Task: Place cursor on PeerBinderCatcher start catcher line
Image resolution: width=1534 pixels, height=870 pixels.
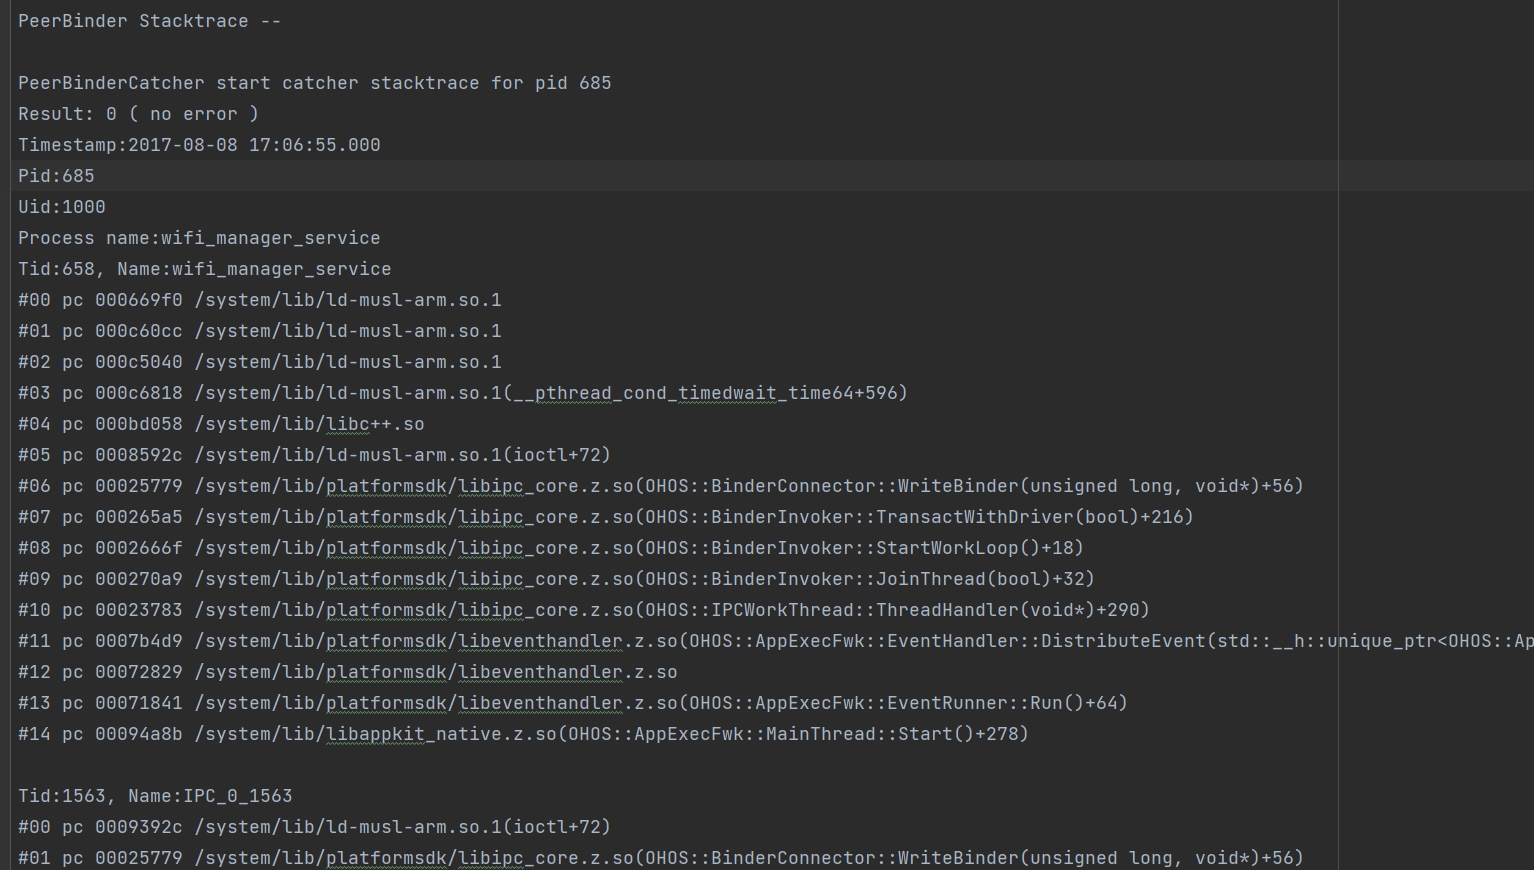Action: point(314,83)
